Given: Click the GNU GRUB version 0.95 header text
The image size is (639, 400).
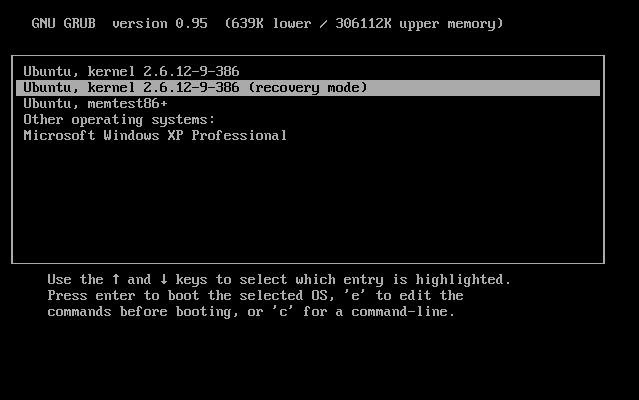Looking at the screenshot, I should point(119,24).
